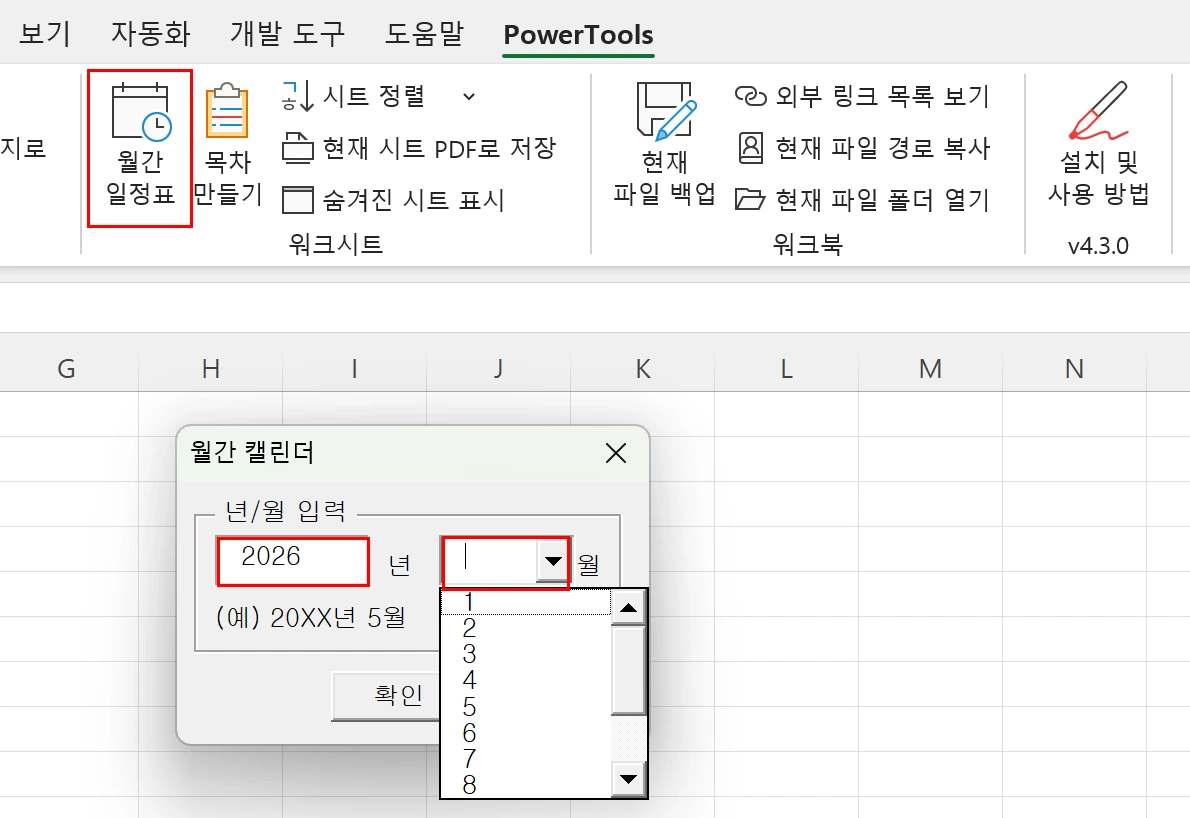Screen dimensions: 1190x818
Task: Open the 개발 도구 ribbon tab
Action: click(287, 33)
